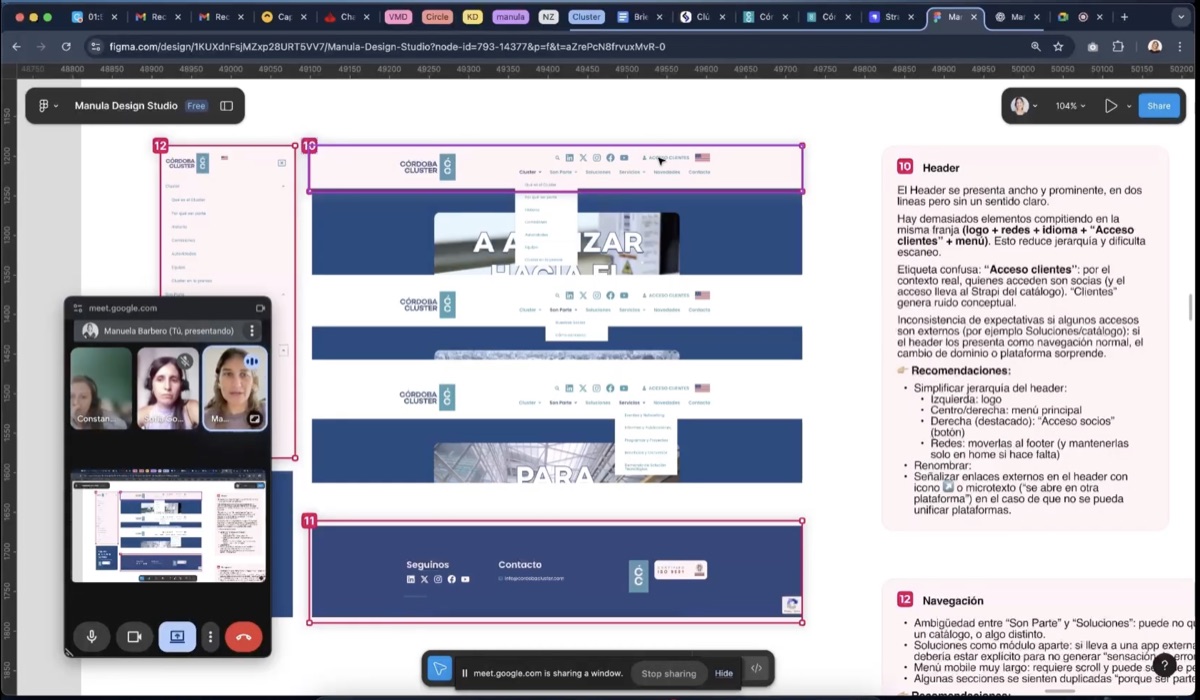Viewport: 1200px width, 700px height.
Task: Hide the sharing notification bar
Action: pos(724,673)
